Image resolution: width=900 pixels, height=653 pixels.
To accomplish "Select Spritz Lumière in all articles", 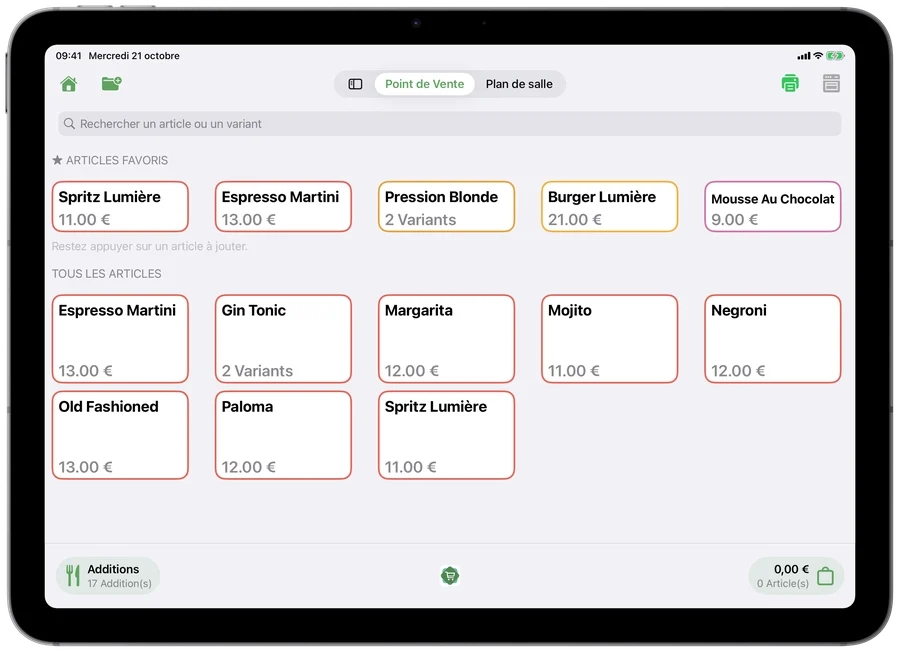I will click(x=446, y=435).
